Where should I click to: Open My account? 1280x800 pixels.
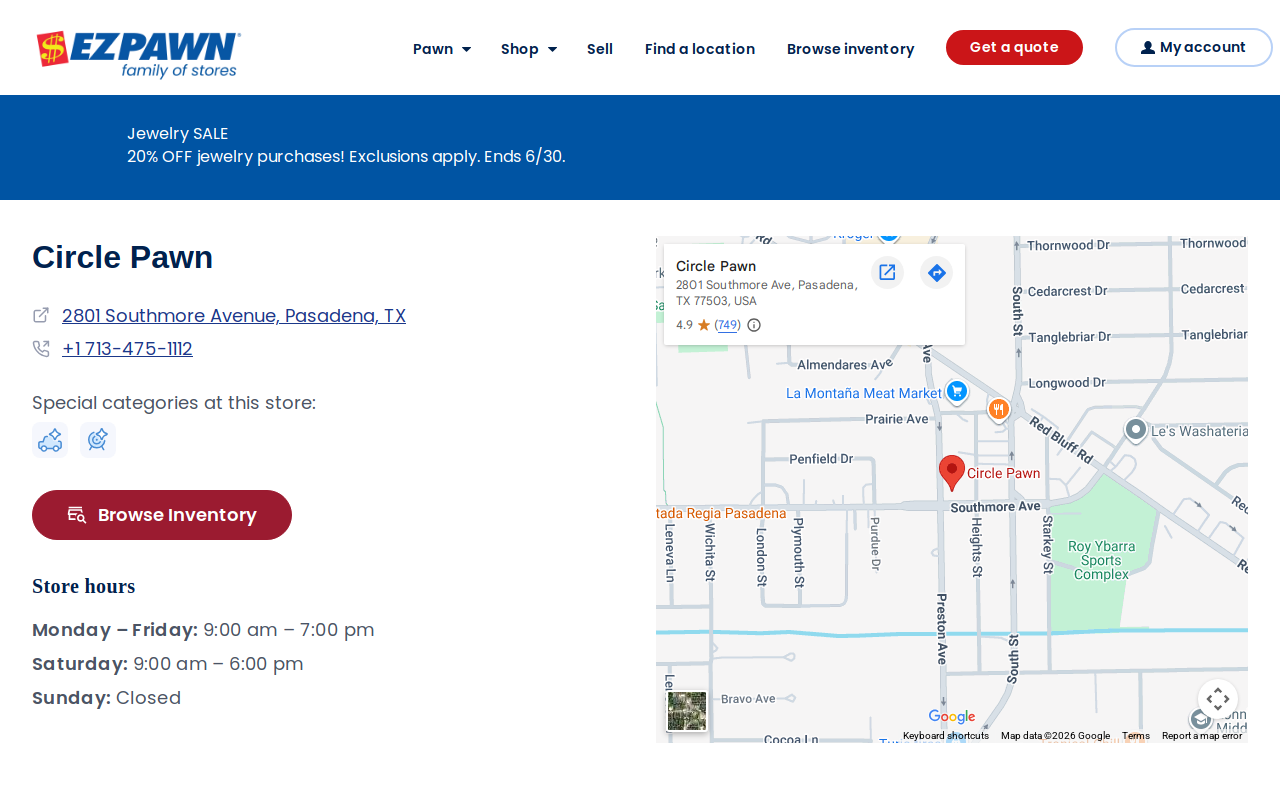tap(1194, 47)
